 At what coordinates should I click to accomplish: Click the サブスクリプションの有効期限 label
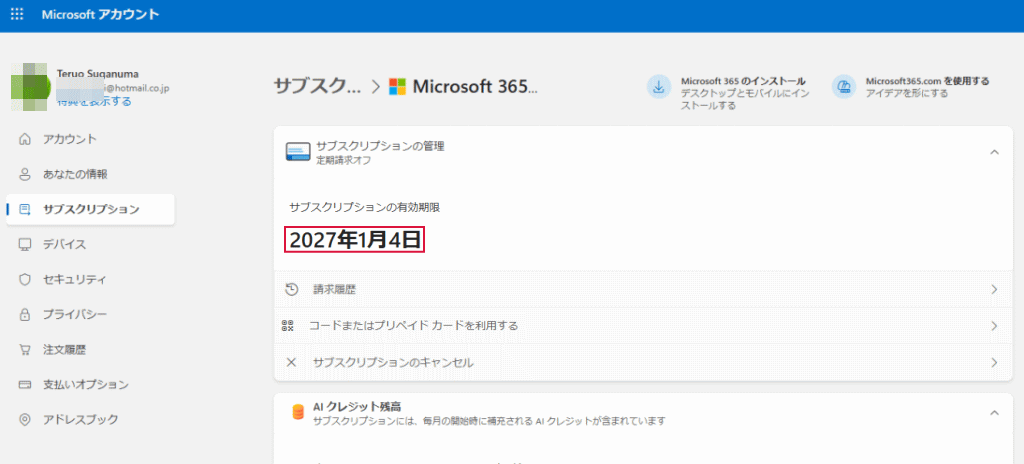click(x=364, y=207)
